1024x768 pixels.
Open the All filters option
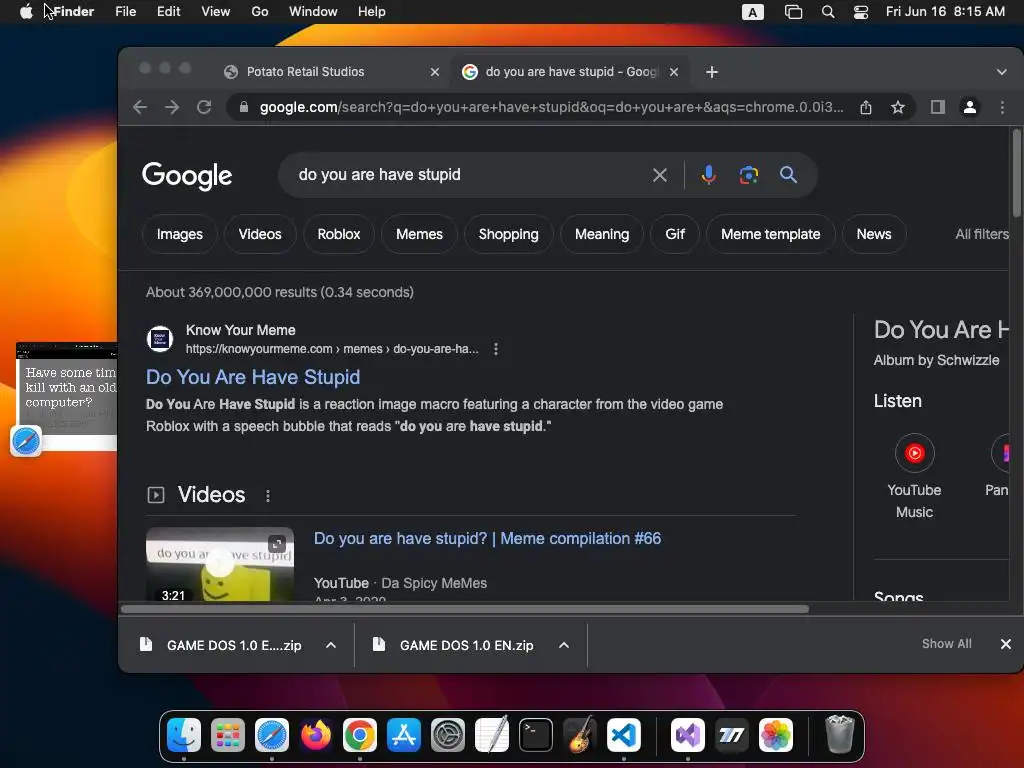tap(982, 234)
